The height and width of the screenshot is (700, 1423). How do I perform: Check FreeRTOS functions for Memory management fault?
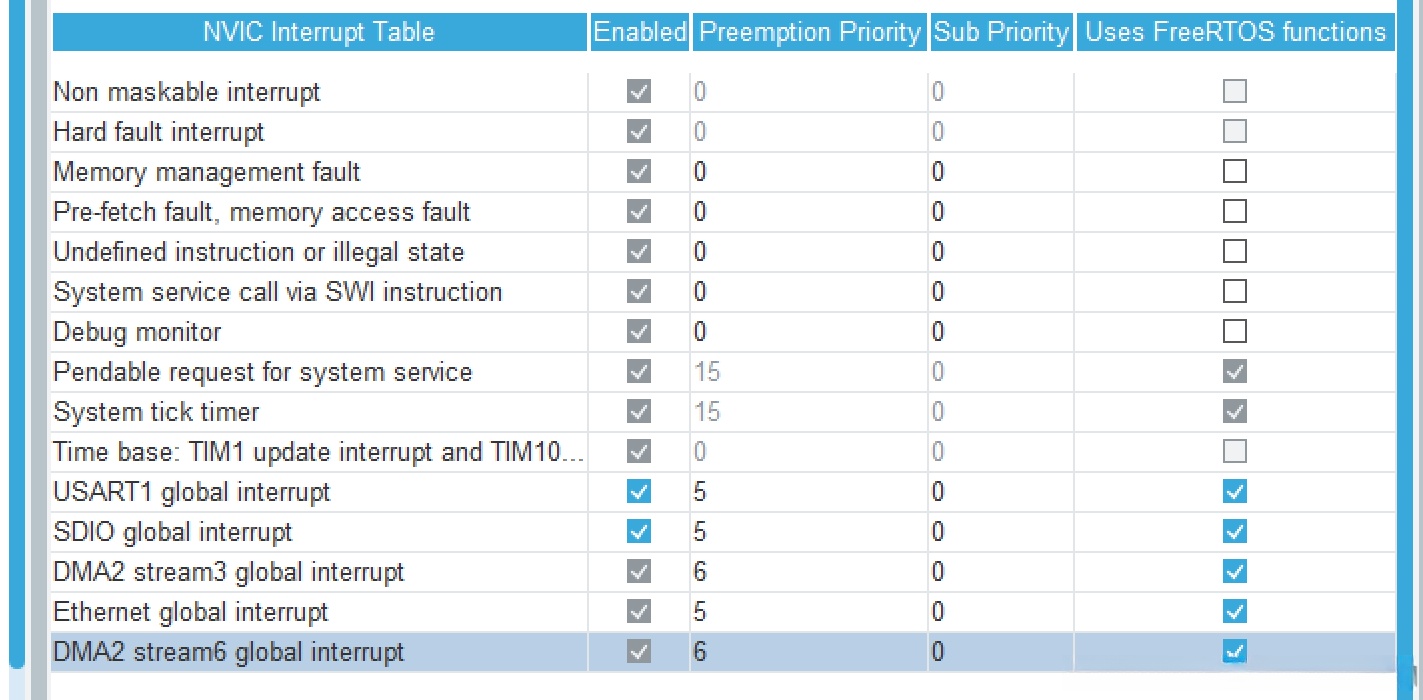(1235, 172)
